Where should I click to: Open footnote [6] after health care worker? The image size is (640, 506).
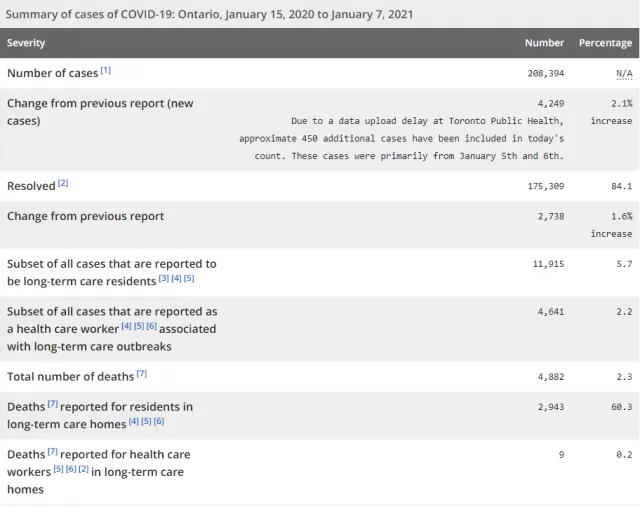click(151, 326)
